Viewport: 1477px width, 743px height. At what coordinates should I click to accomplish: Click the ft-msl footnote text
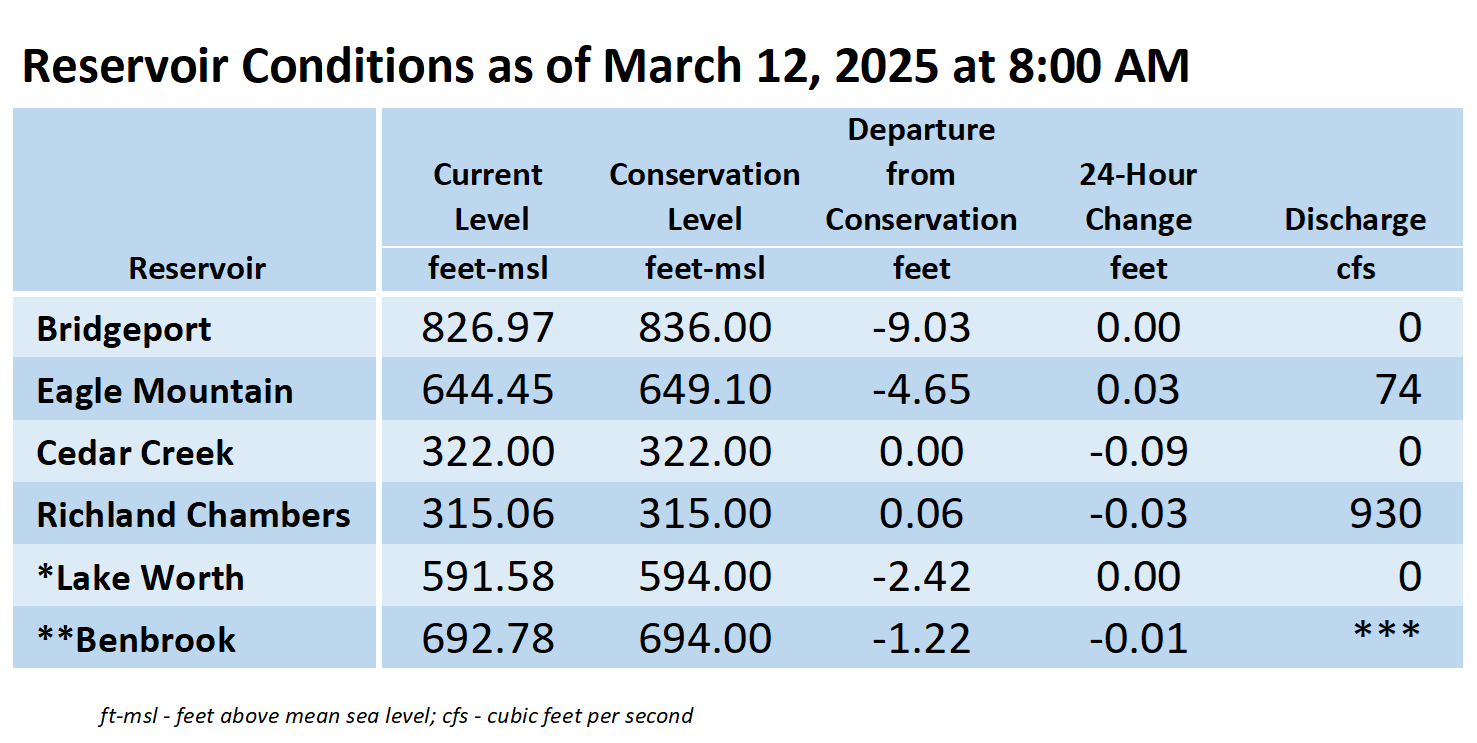(396, 716)
